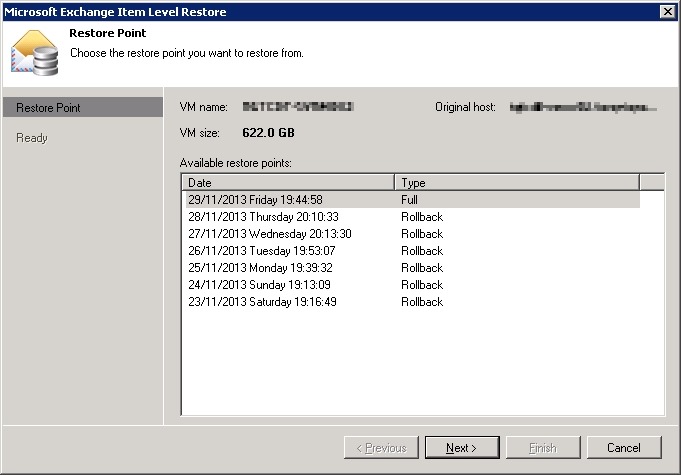Click the blurred Original host value
This screenshot has width=681, height=475.
click(583, 107)
